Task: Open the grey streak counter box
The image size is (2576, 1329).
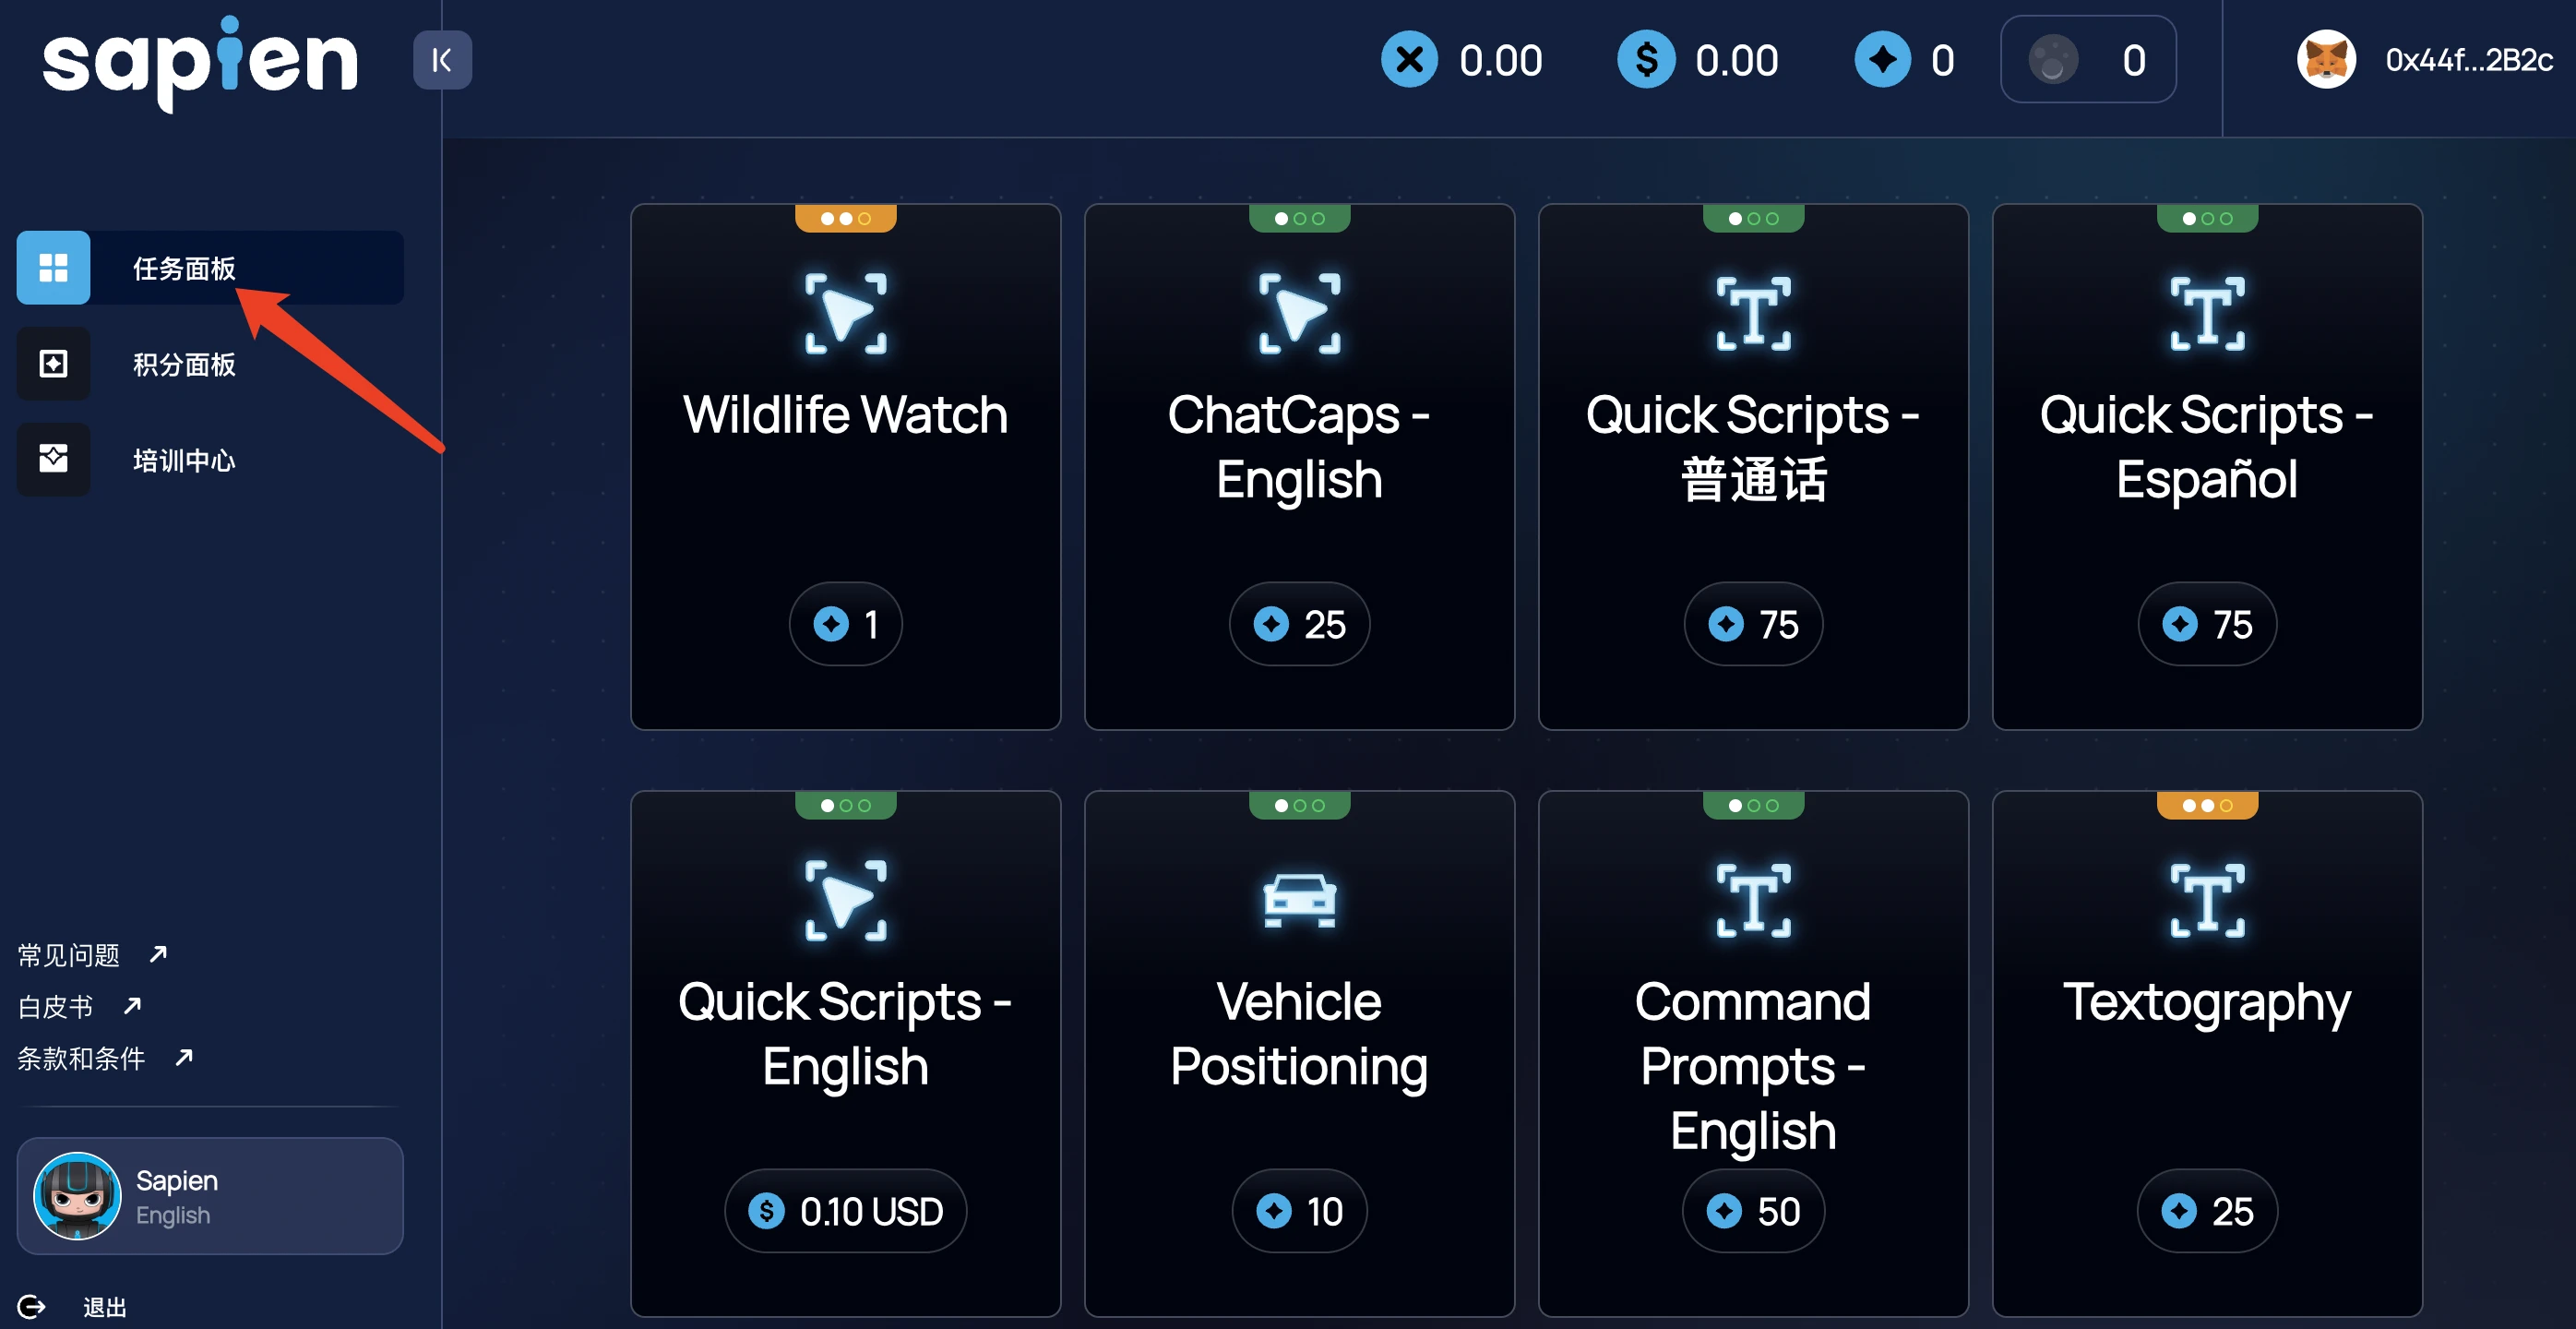Action: pyautogui.click(x=2088, y=60)
